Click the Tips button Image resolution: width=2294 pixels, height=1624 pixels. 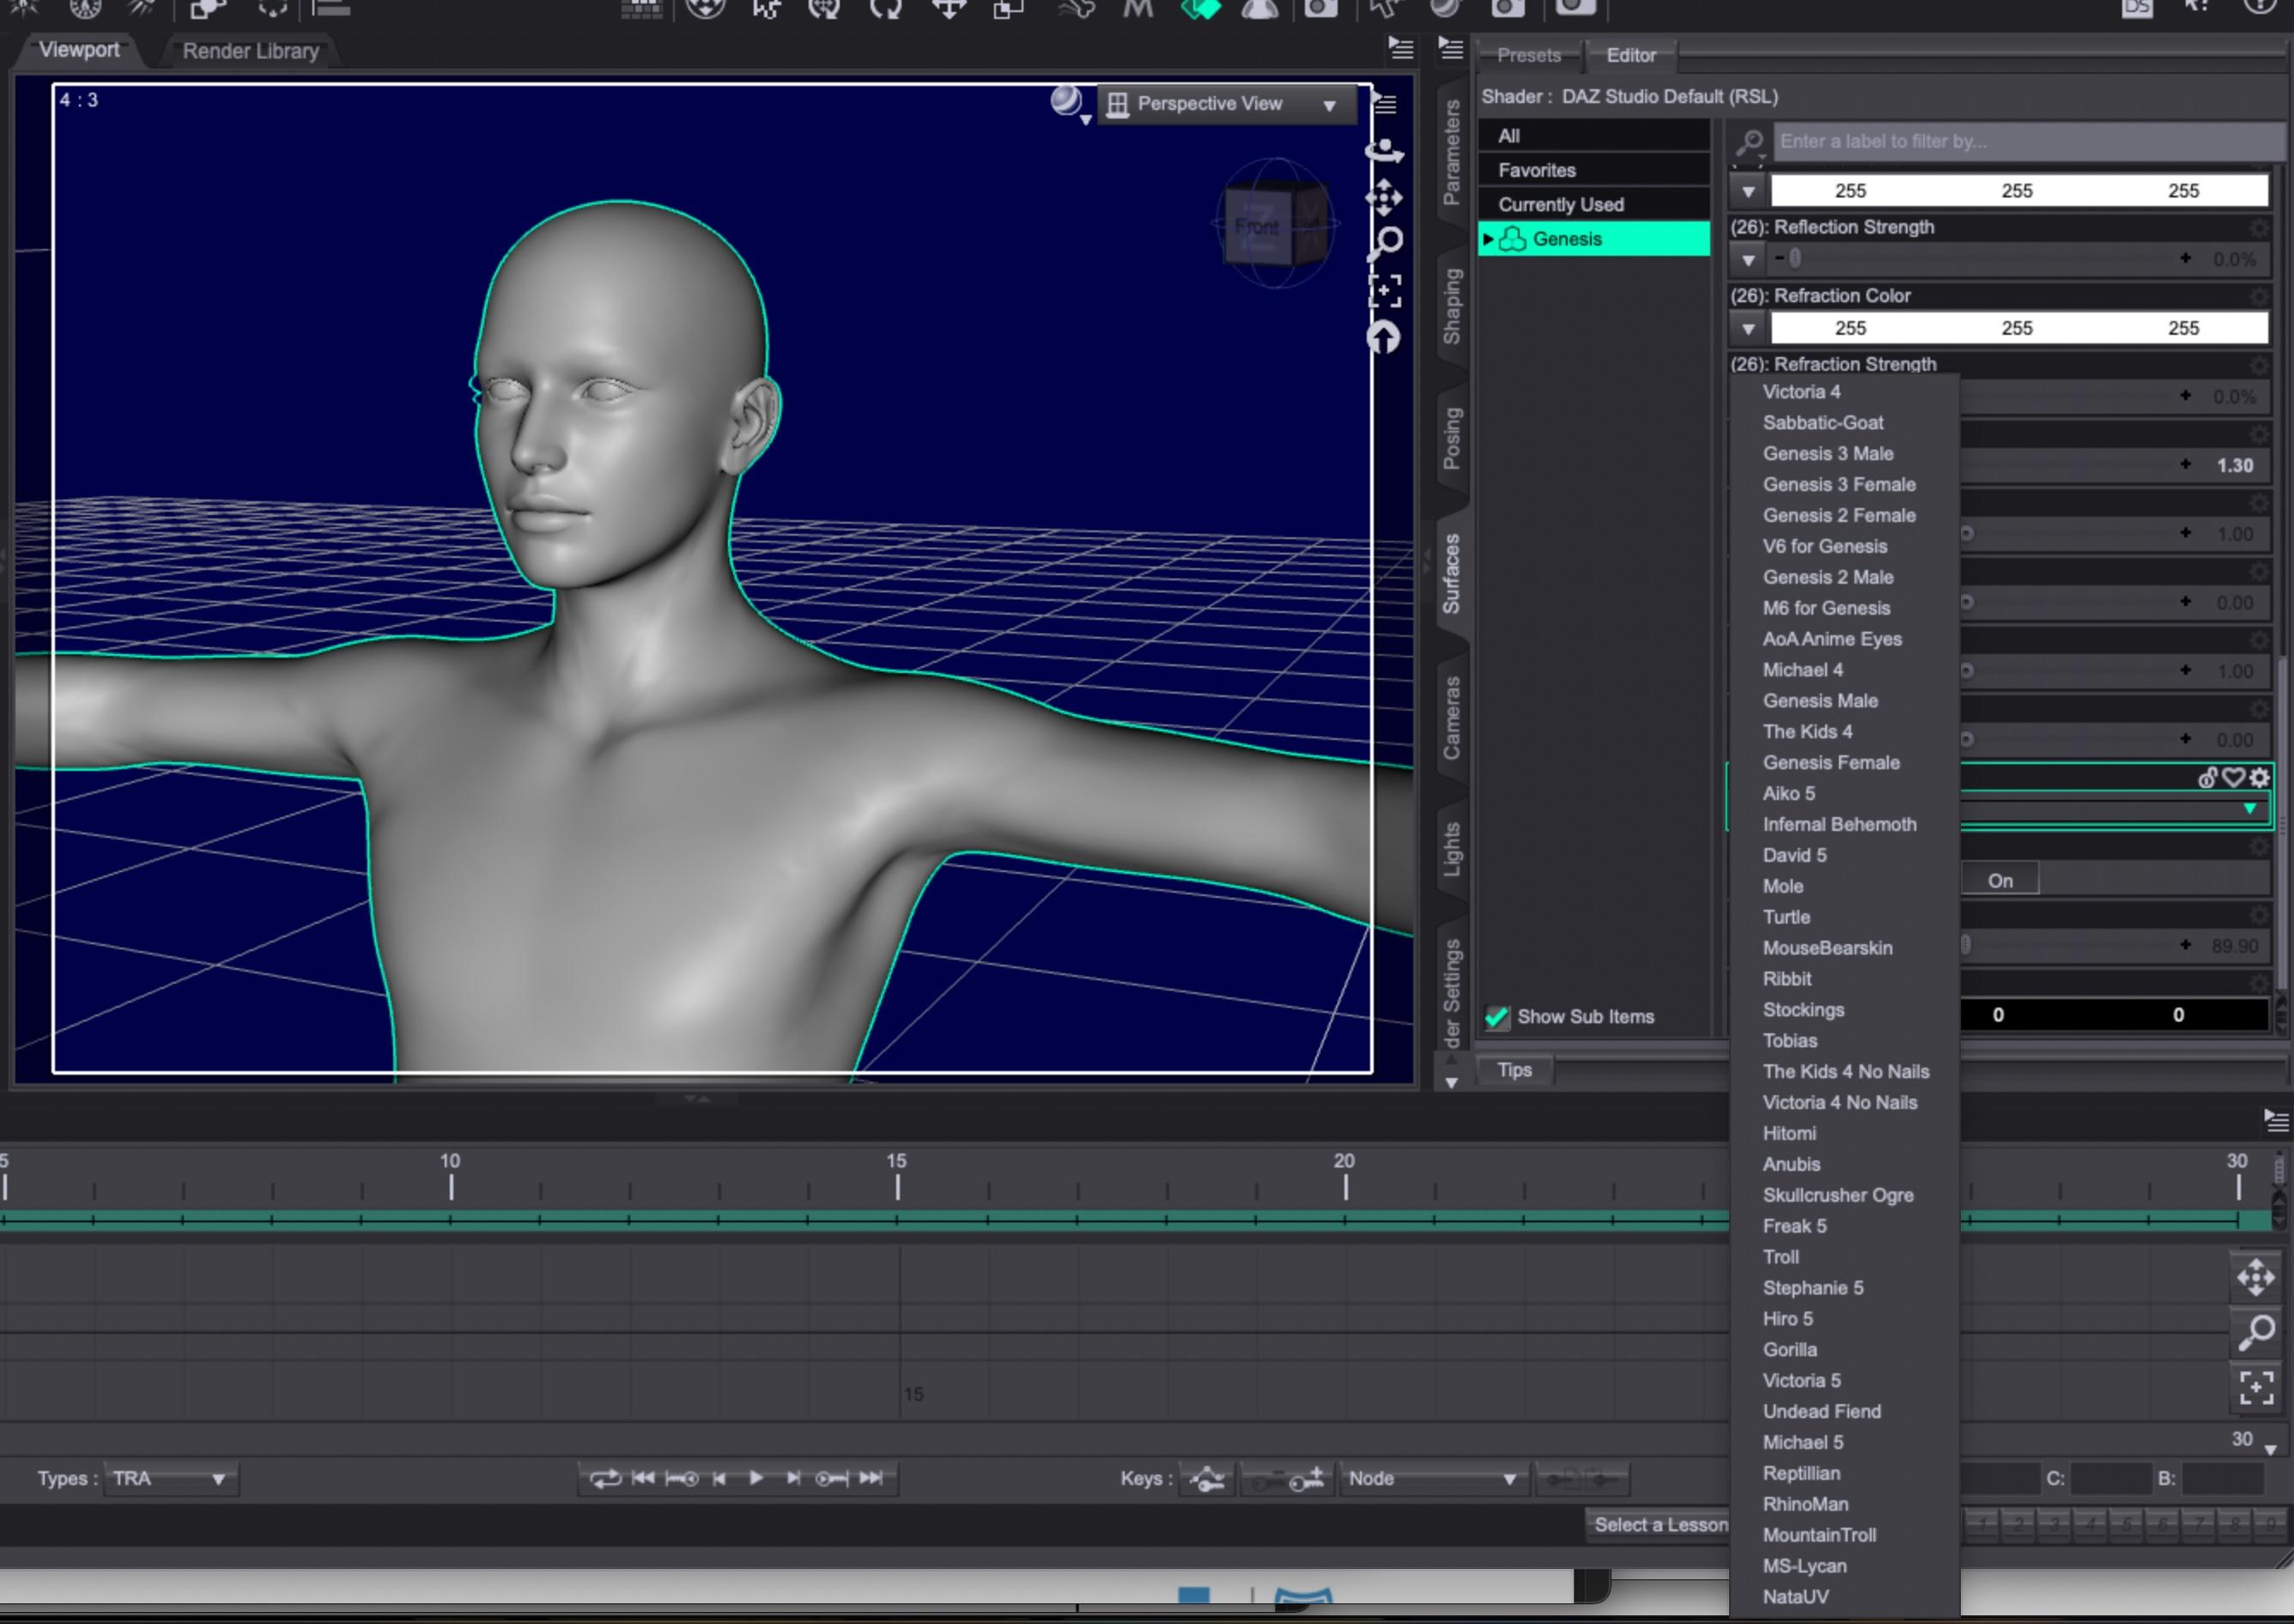tap(1514, 1070)
